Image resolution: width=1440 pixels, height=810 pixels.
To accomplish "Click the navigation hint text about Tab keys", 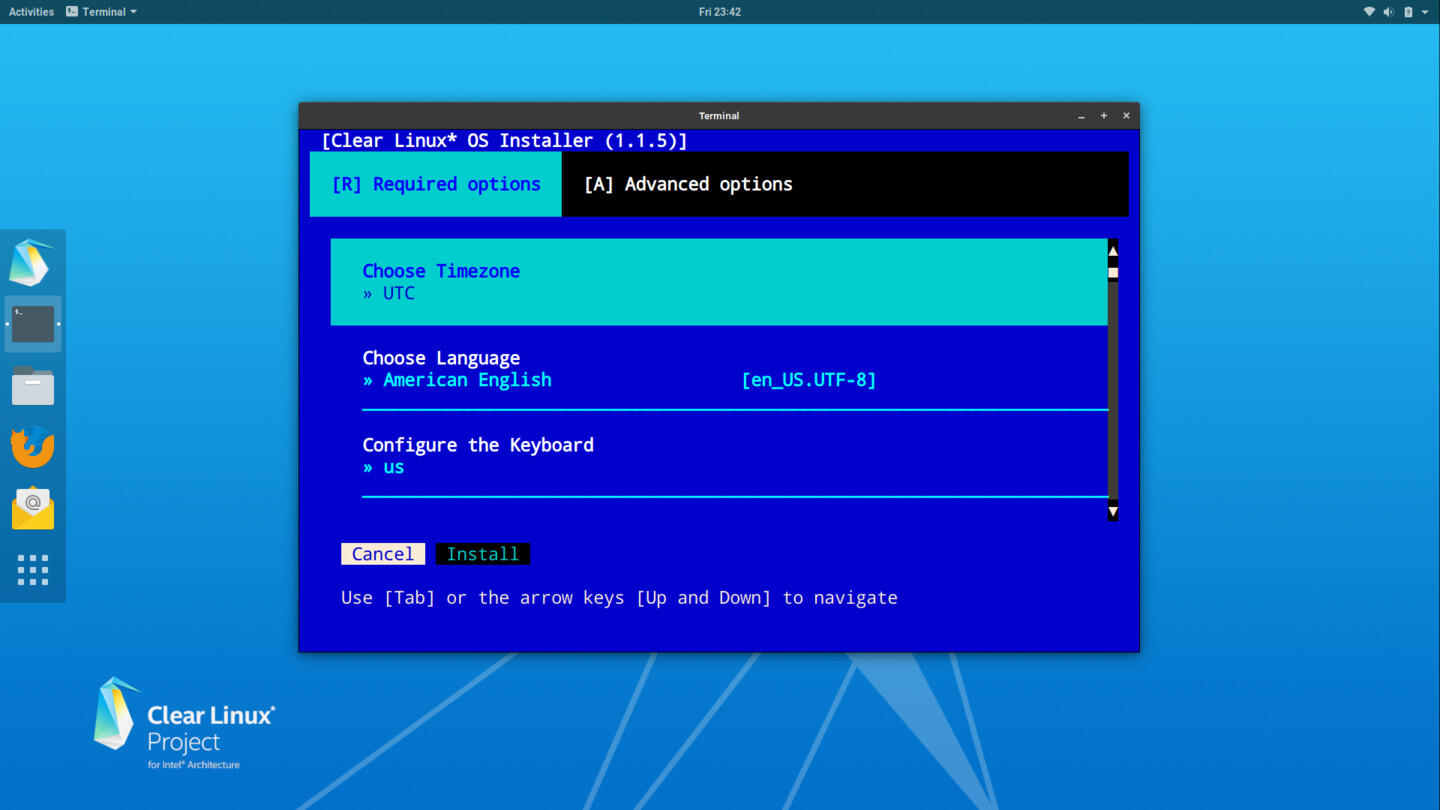I will click(619, 598).
